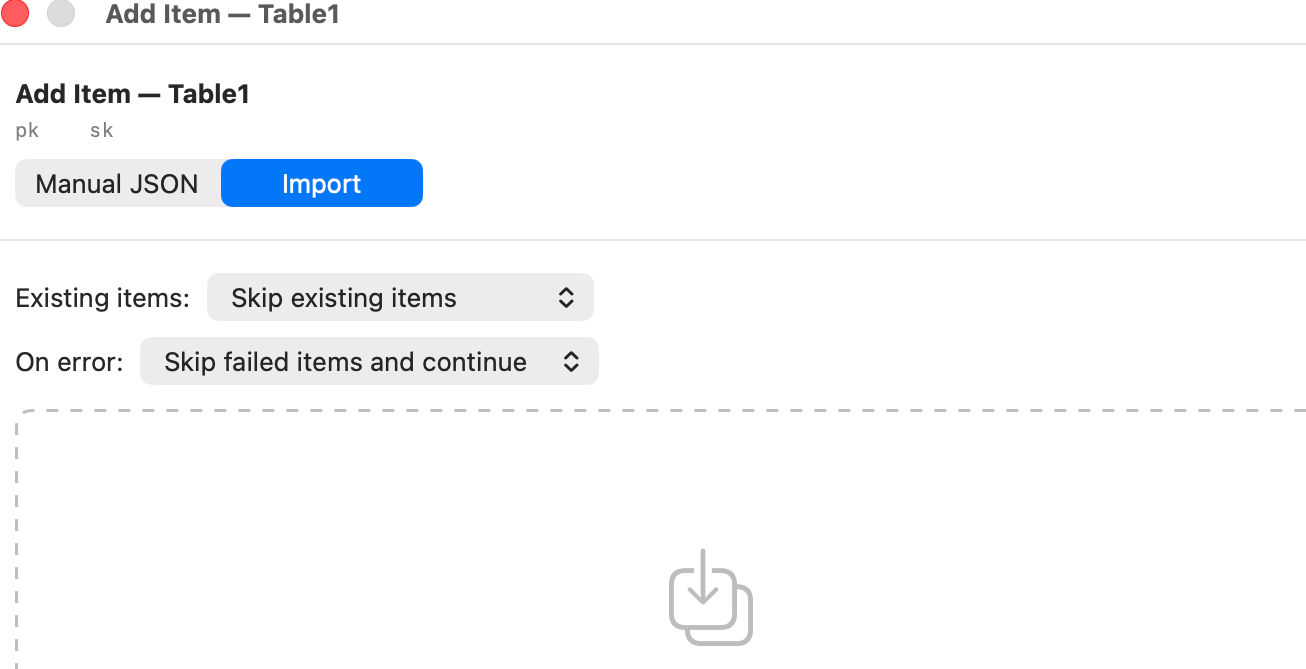Click the bold Add Item — Table1 heading
1306x669 pixels.
133,94
